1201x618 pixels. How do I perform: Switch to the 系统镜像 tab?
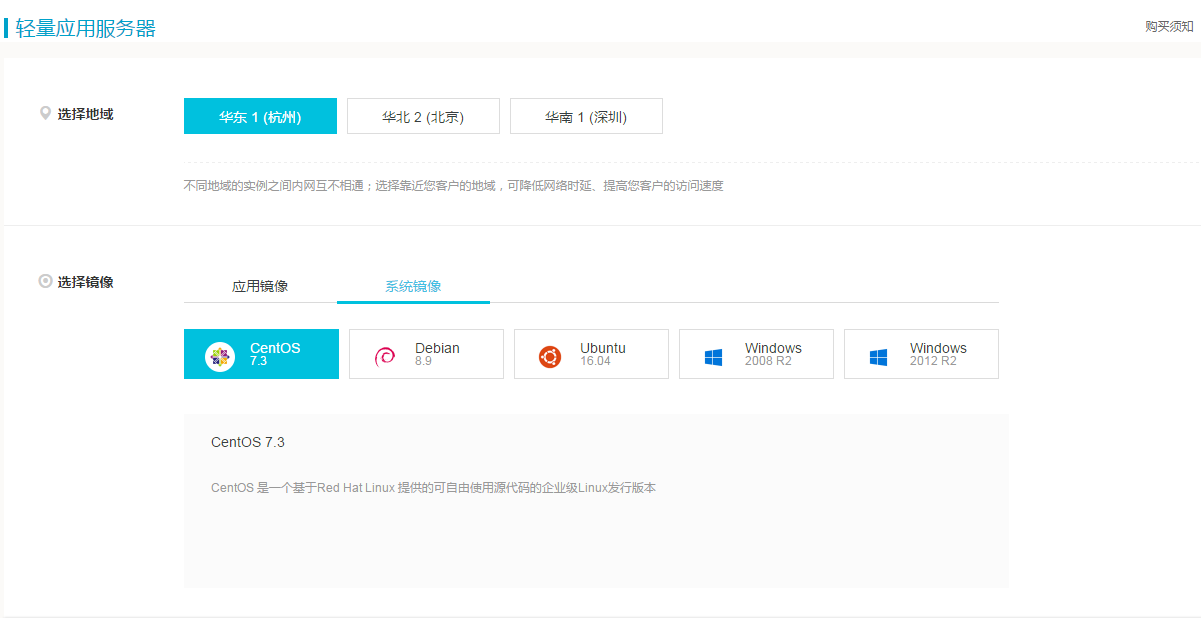tap(413, 286)
